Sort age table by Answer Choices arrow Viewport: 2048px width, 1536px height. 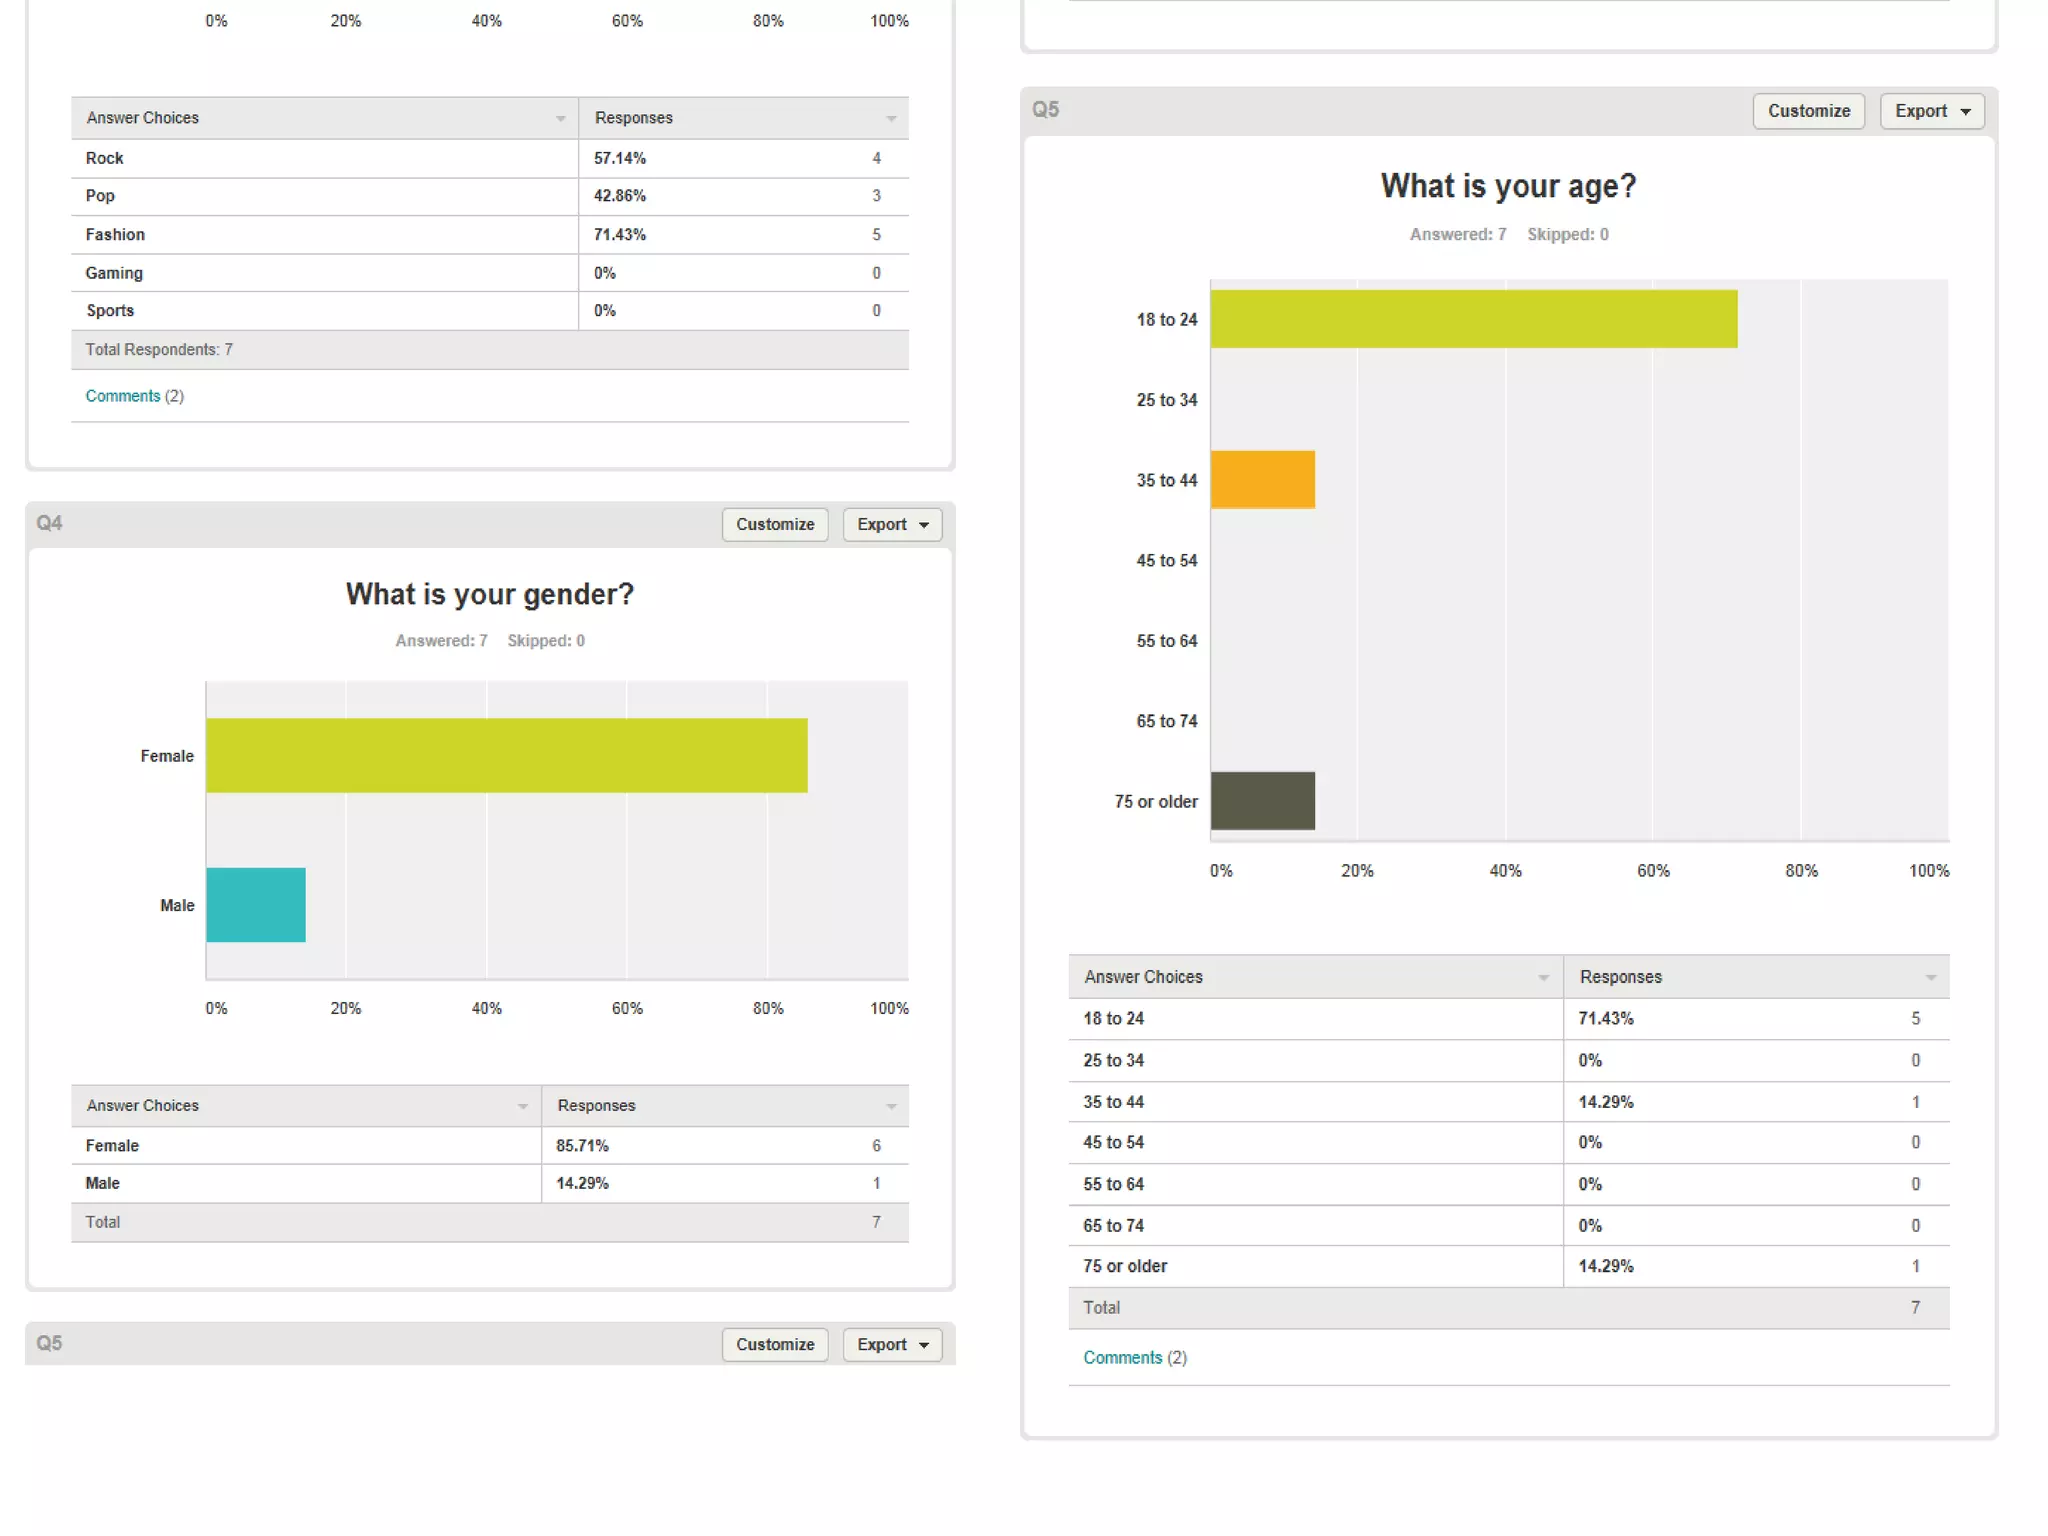coord(1543,978)
